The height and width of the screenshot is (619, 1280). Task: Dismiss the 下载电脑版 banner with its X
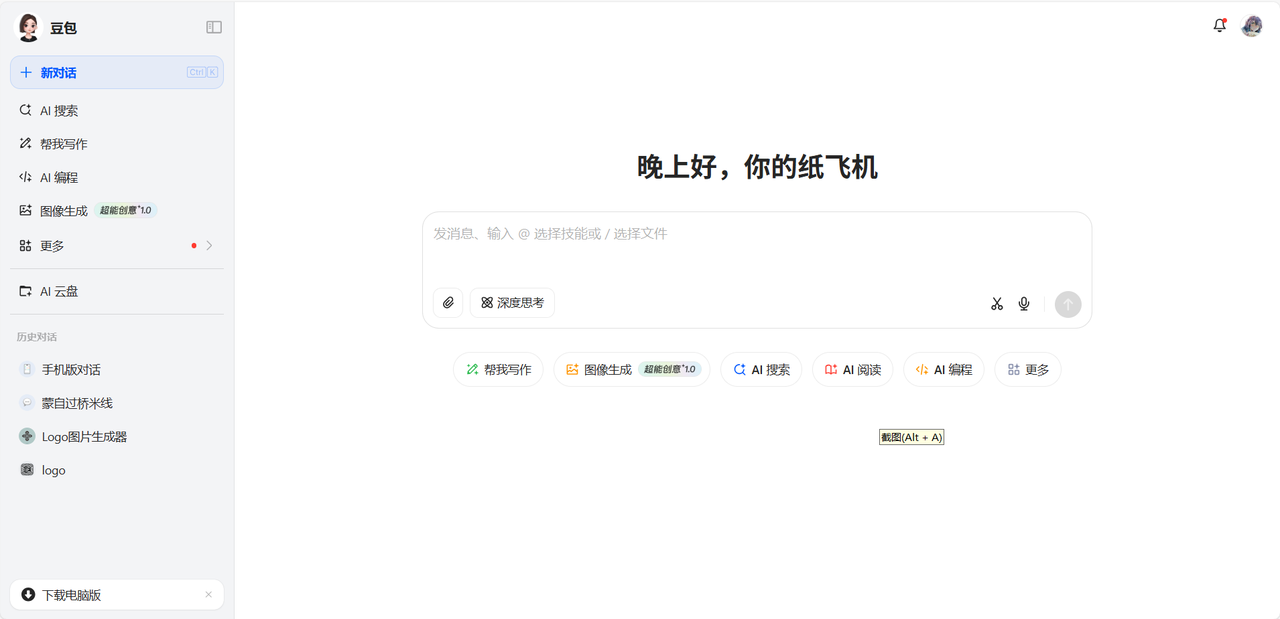208,595
